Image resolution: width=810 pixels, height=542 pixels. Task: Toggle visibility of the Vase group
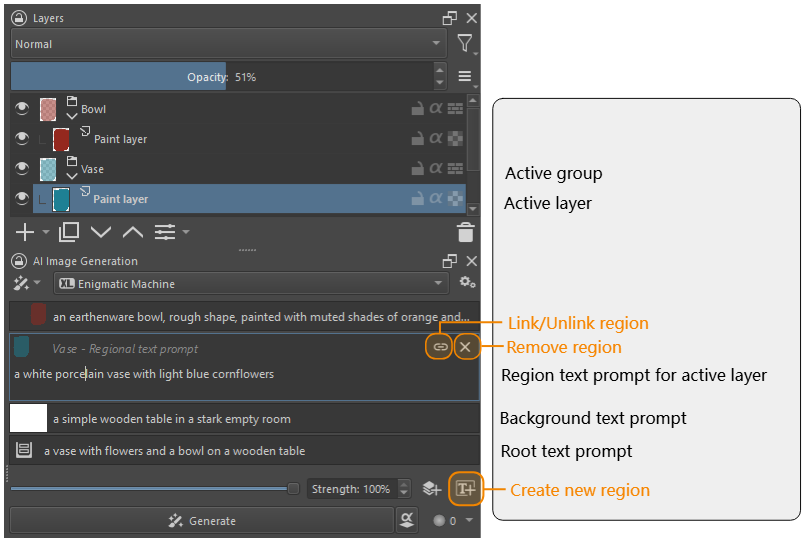point(22,168)
